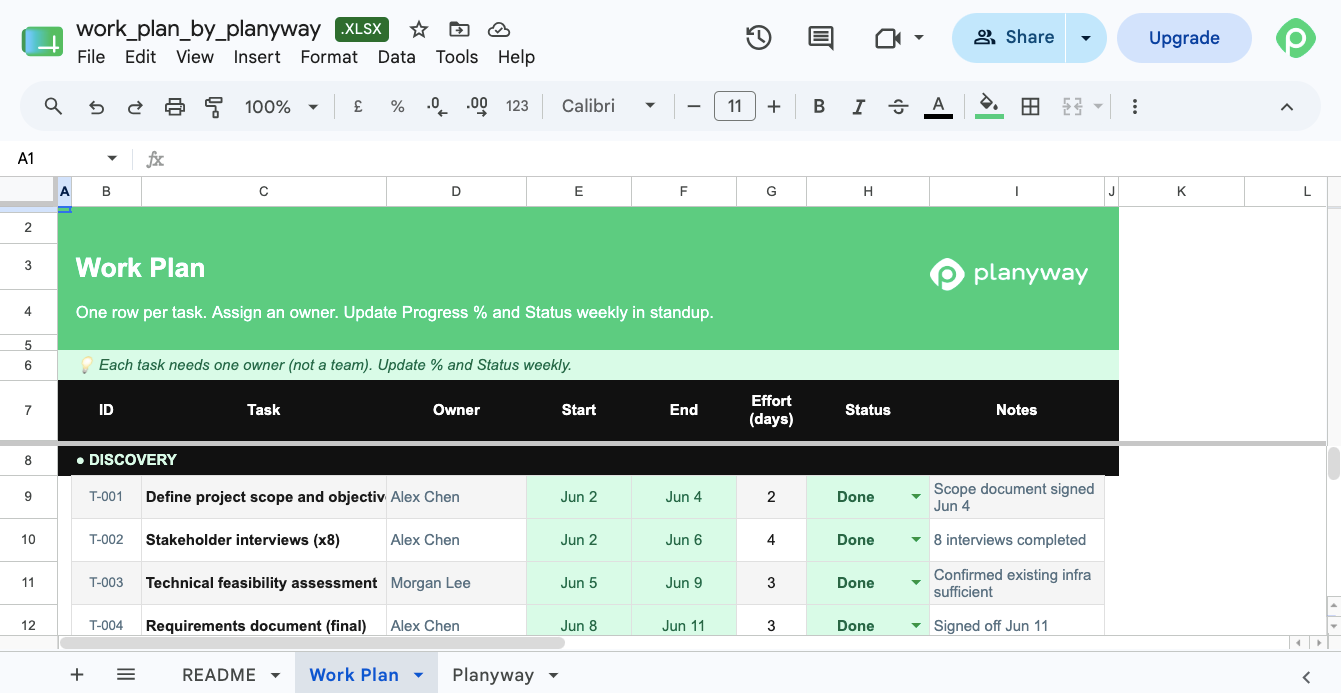Redo the last action
The width and height of the screenshot is (1341, 693).
click(x=135, y=106)
